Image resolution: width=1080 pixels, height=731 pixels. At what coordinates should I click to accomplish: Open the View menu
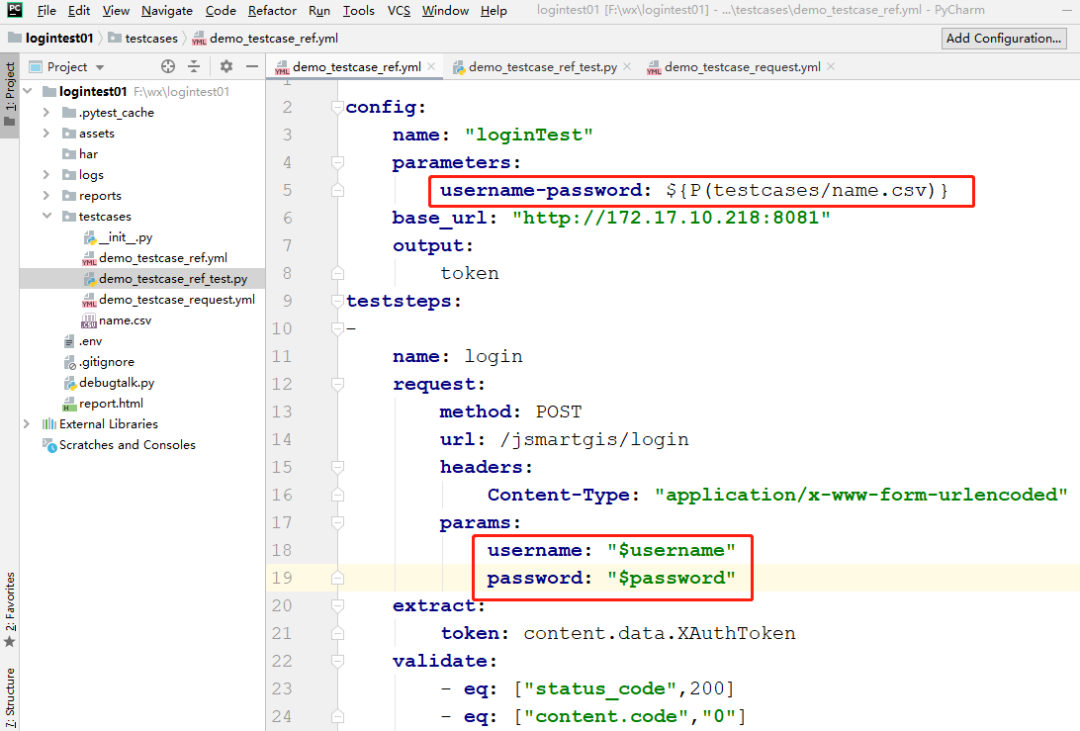point(116,10)
